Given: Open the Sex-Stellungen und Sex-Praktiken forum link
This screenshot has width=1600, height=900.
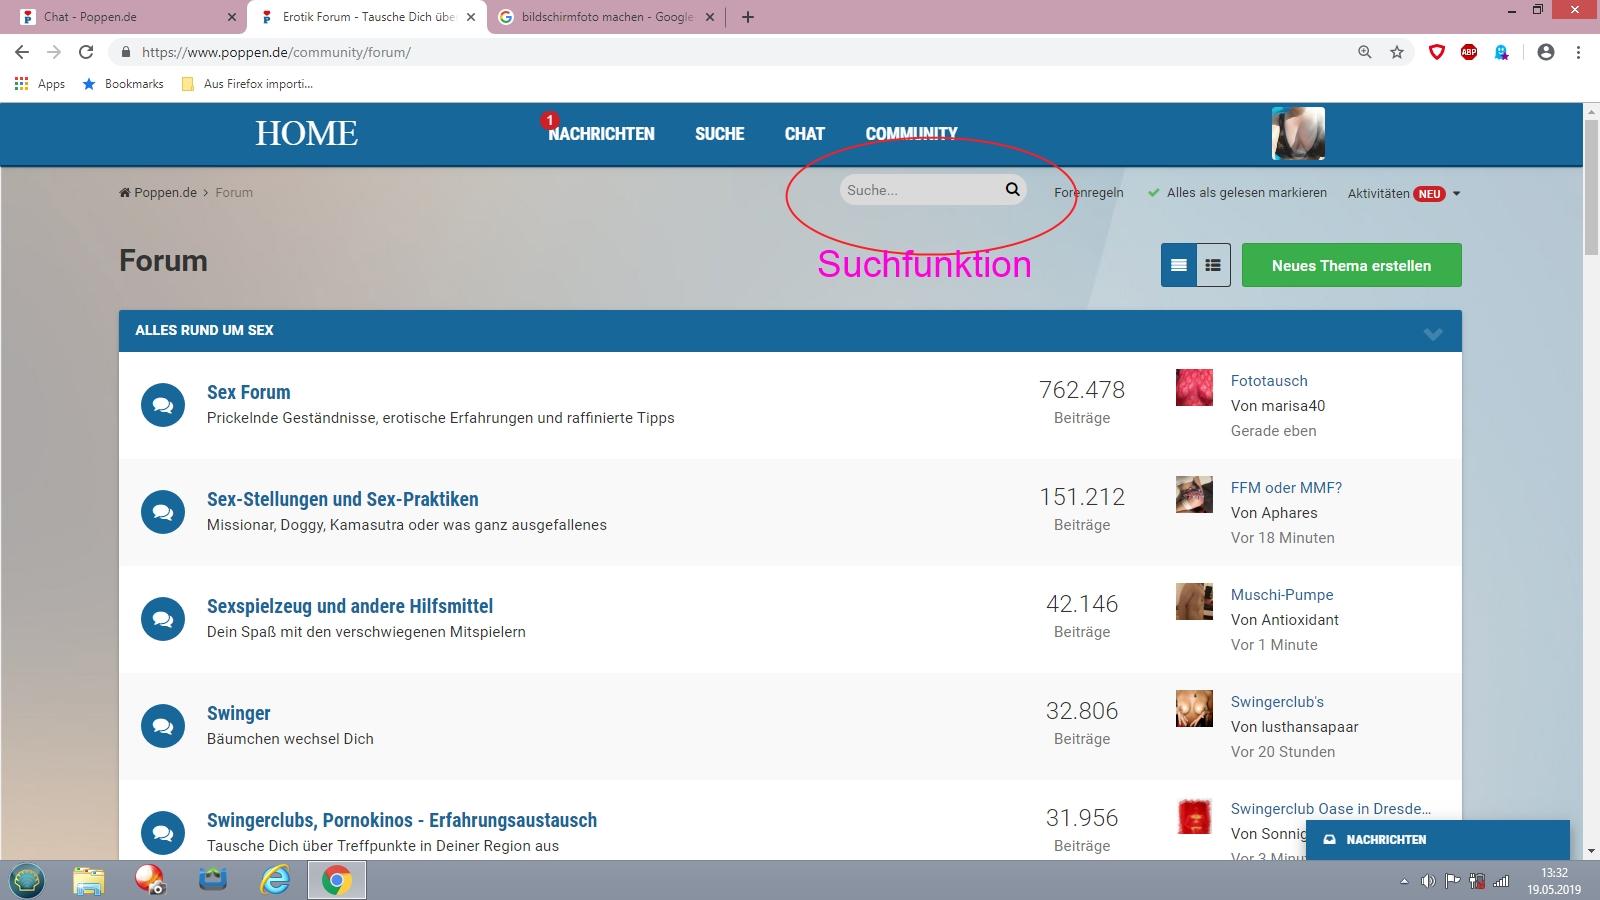Looking at the screenshot, I should click(x=342, y=499).
